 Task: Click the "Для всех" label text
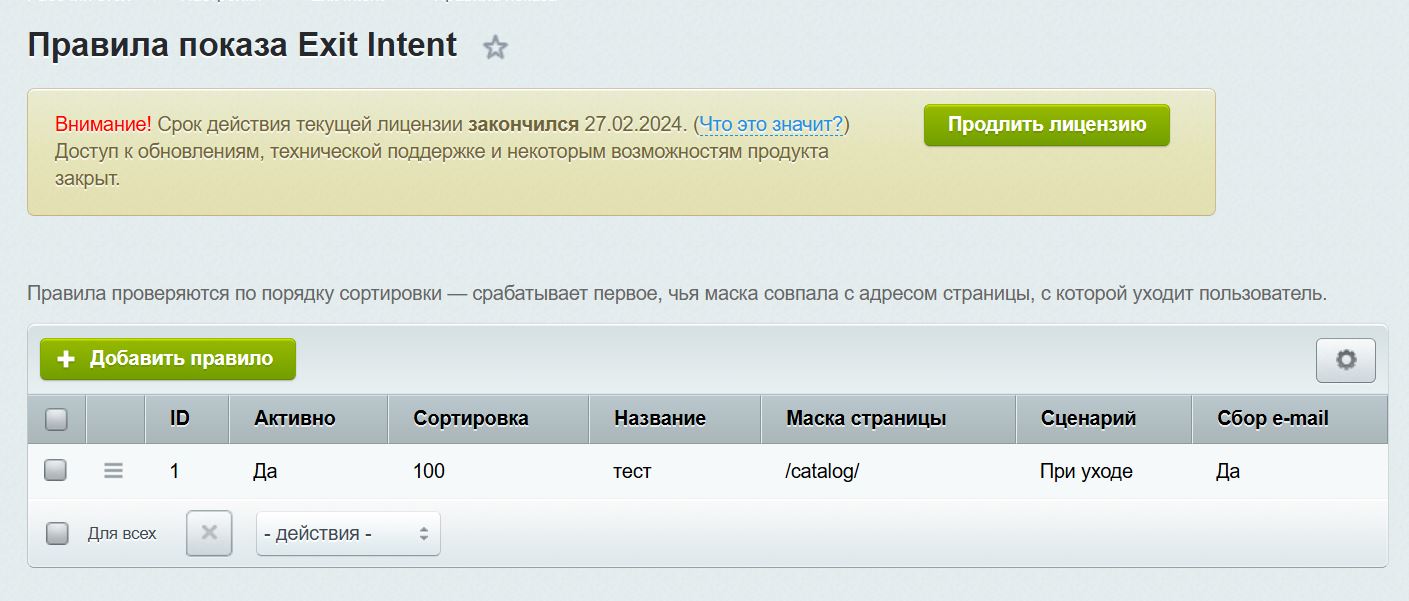coord(122,534)
